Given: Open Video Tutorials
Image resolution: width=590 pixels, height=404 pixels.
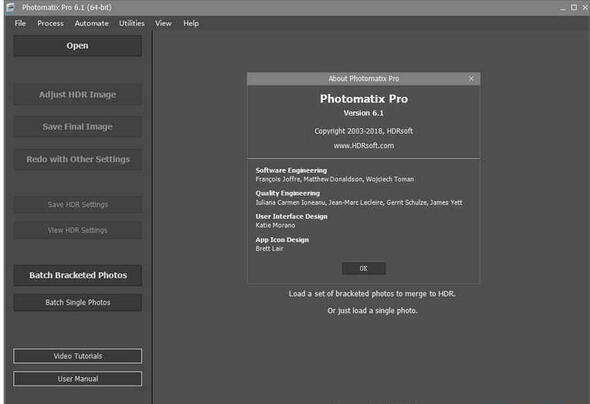Looking at the screenshot, I should tap(78, 356).
